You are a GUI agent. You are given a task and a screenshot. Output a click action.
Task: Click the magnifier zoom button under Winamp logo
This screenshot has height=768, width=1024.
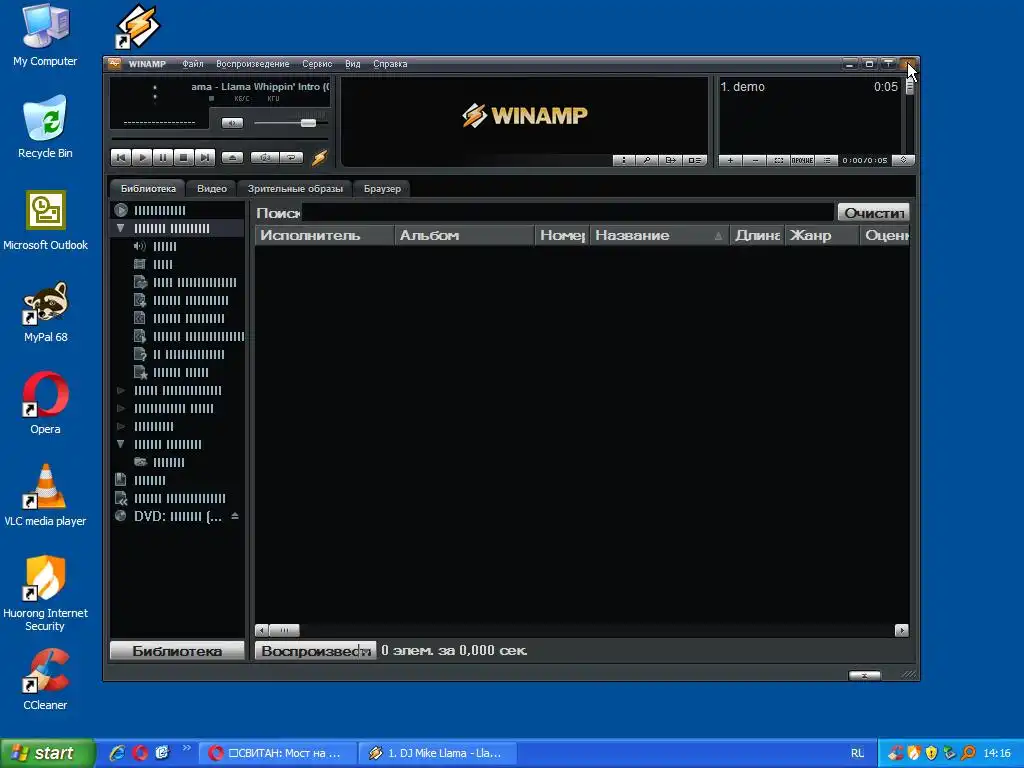pos(647,160)
